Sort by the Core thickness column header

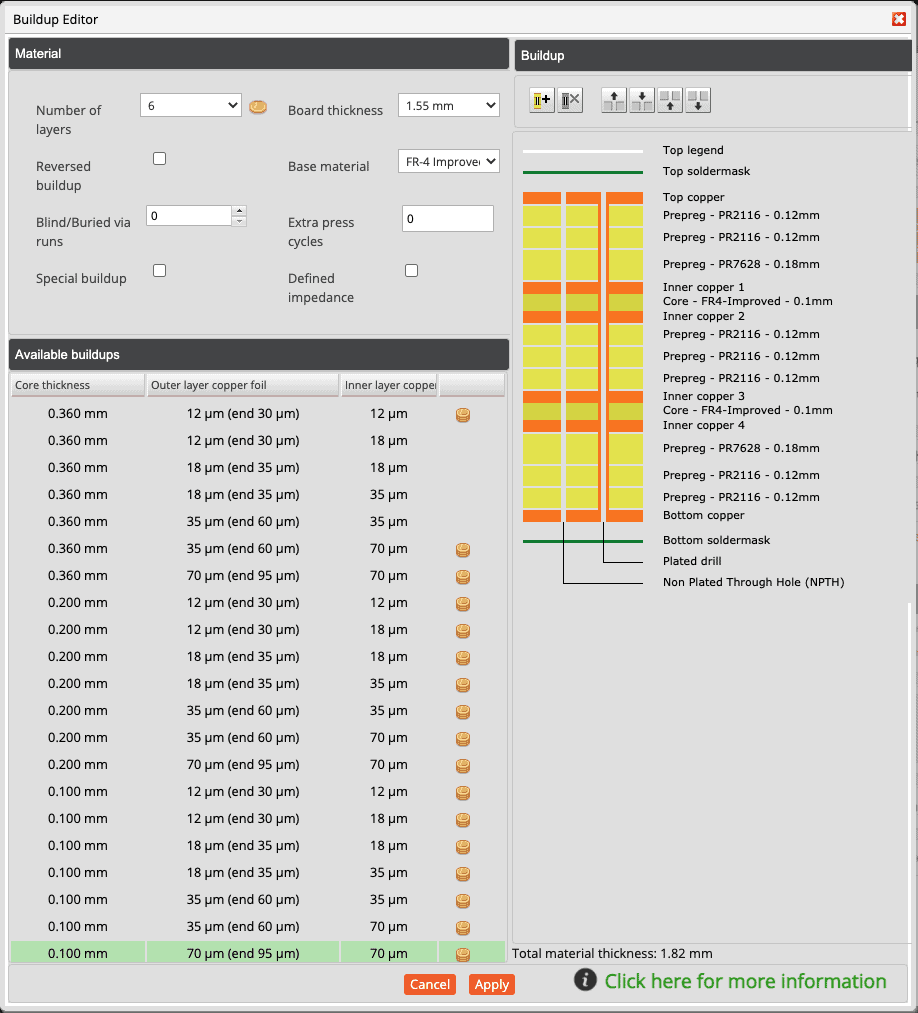pos(78,385)
